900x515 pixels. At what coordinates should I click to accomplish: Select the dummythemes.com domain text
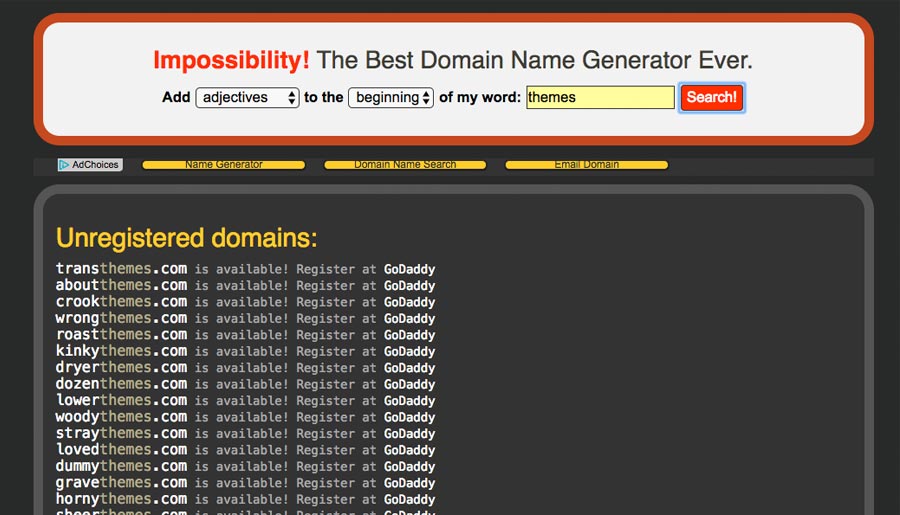[x=121, y=466]
